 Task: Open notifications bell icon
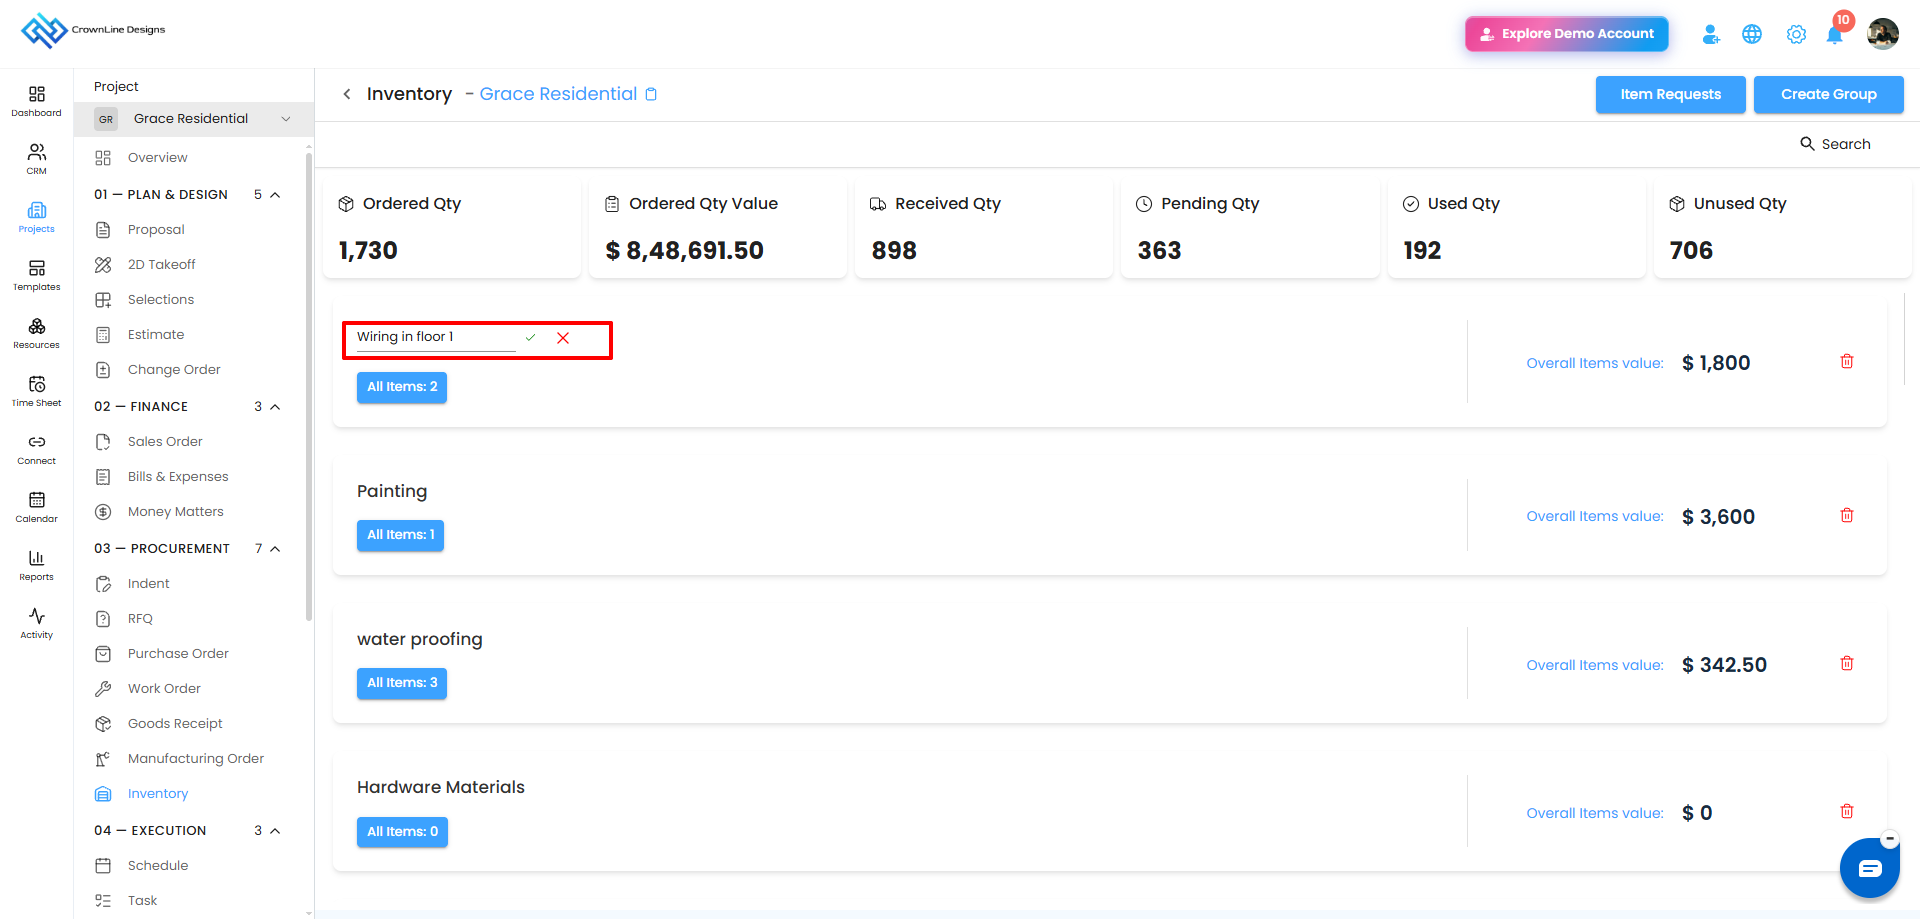tap(1834, 35)
